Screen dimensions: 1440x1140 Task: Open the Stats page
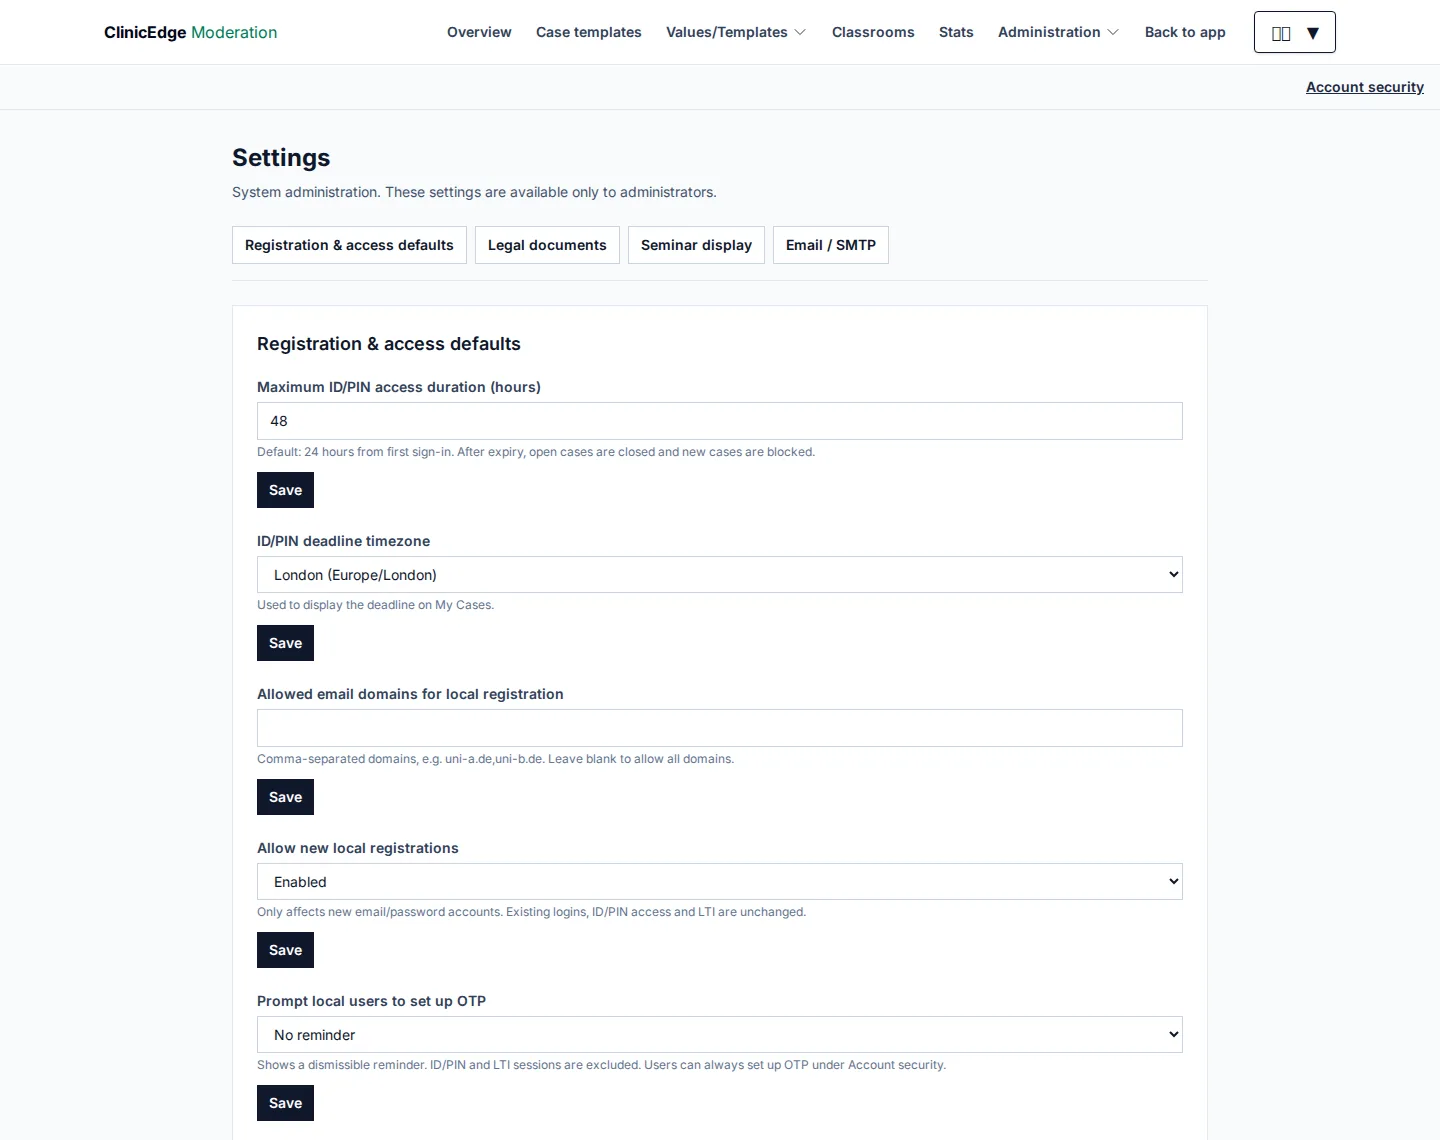956,32
